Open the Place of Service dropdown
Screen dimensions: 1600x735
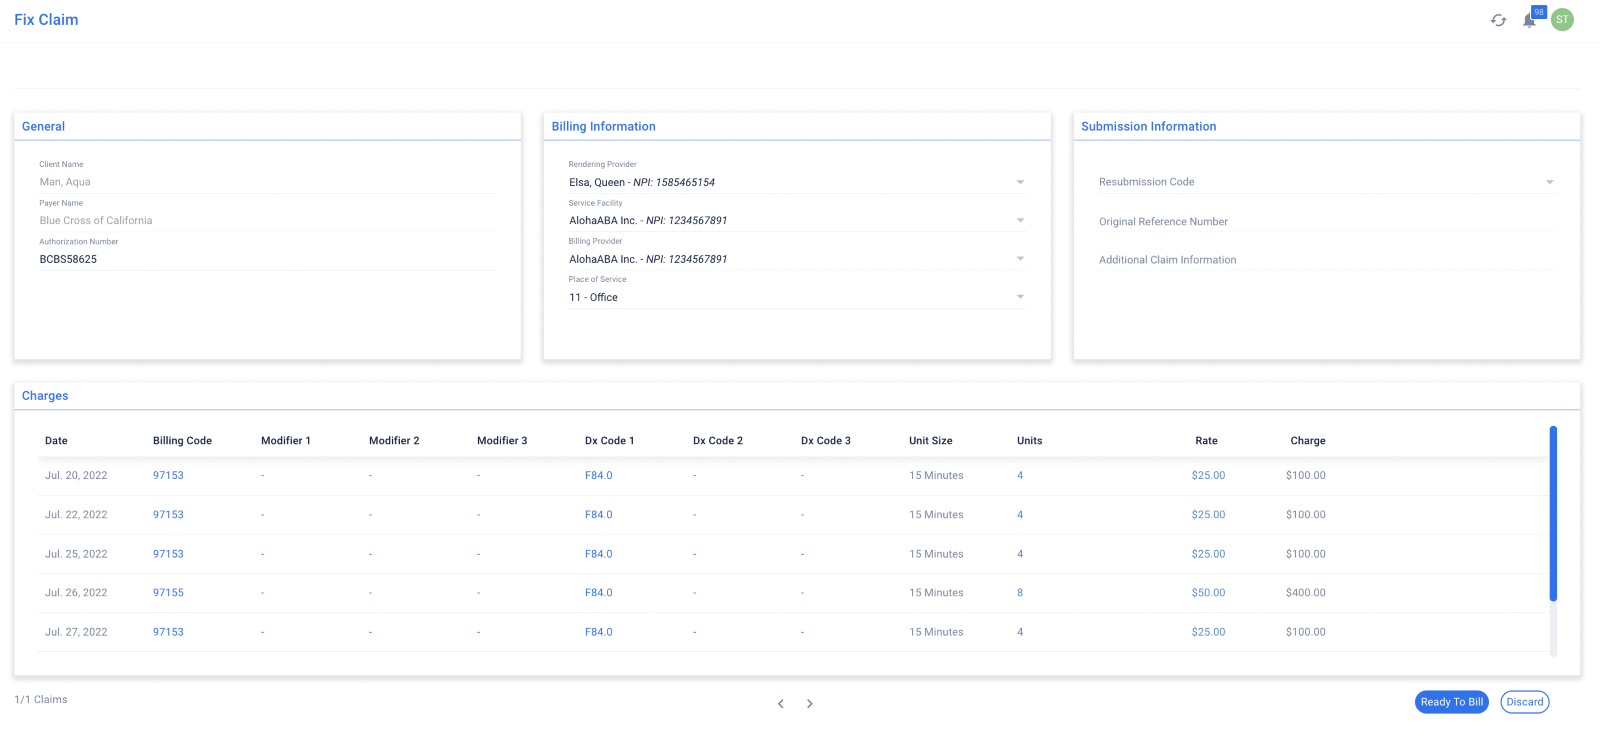pyautogui.click(x=1020, y=297)
